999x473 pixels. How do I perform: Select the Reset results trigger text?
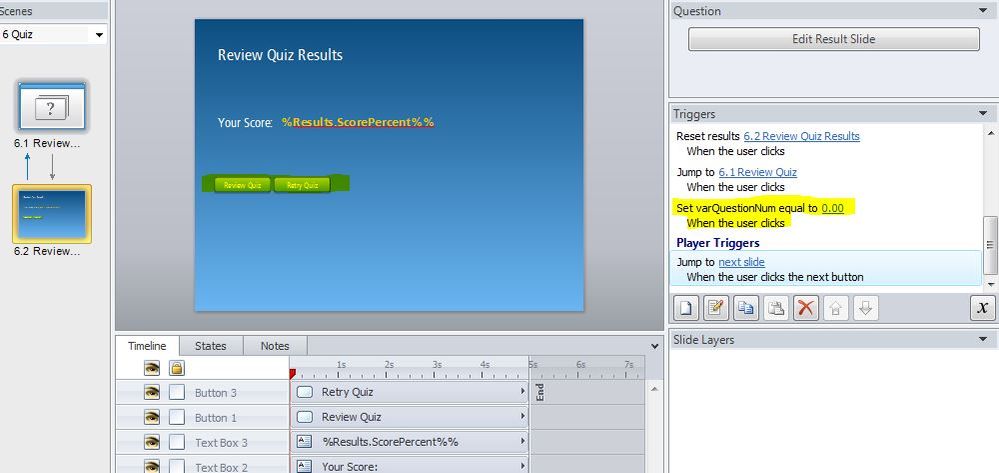tap(708, 136)
